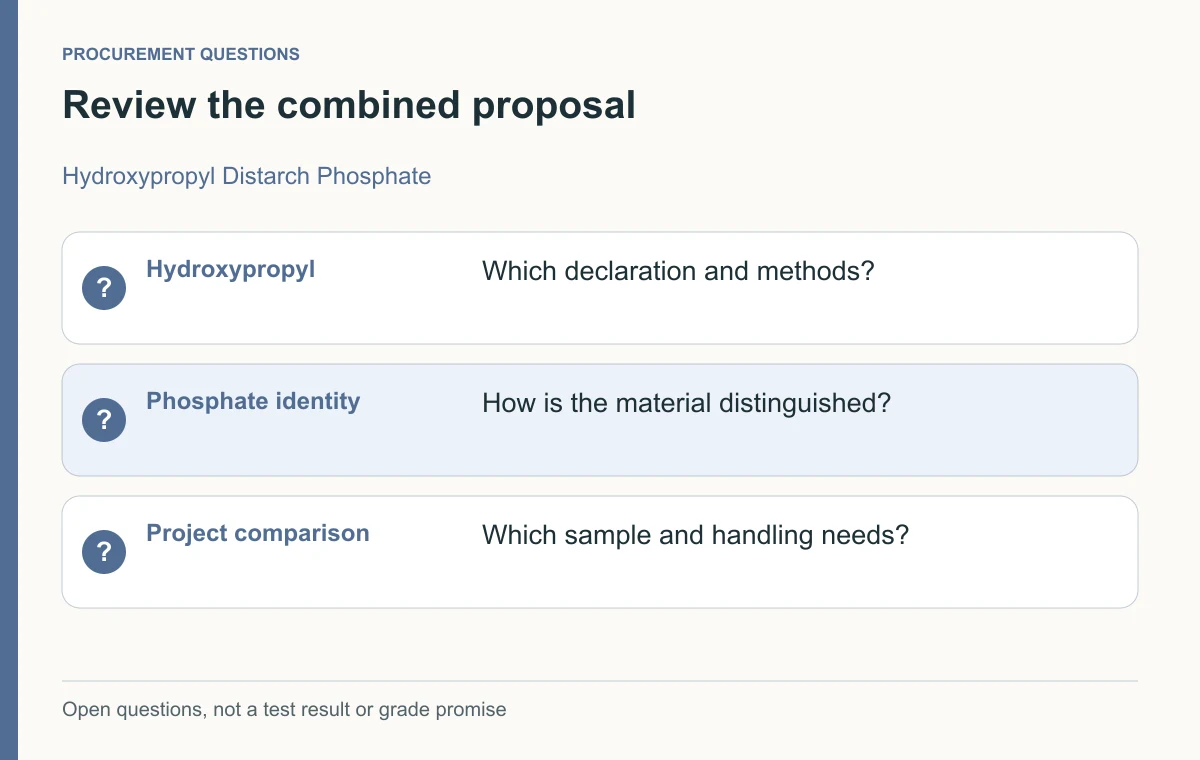Click the question mark icon beside Project comparison
Viewport: 1200px width, 760px height.
[x=104, y=552]
